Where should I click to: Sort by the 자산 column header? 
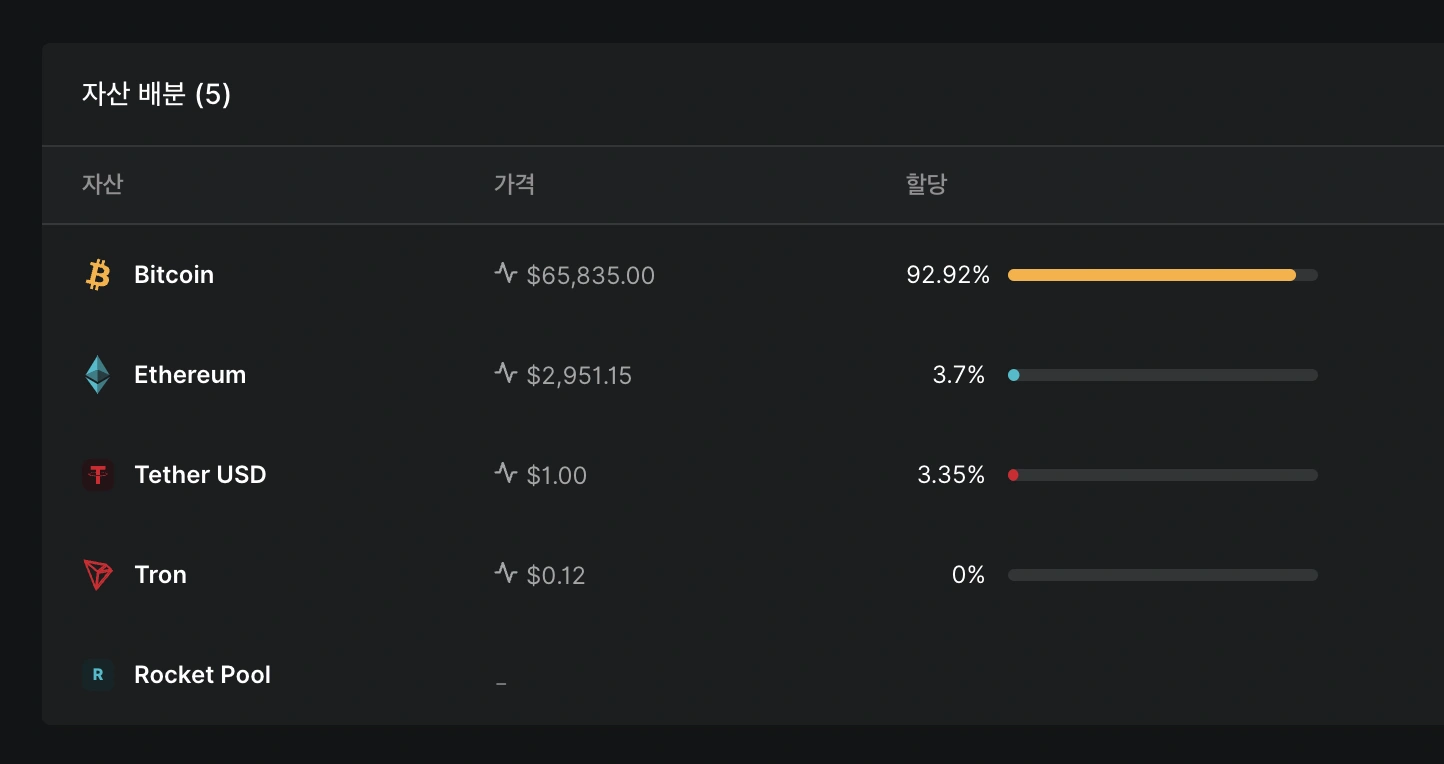tap(102, 184)
